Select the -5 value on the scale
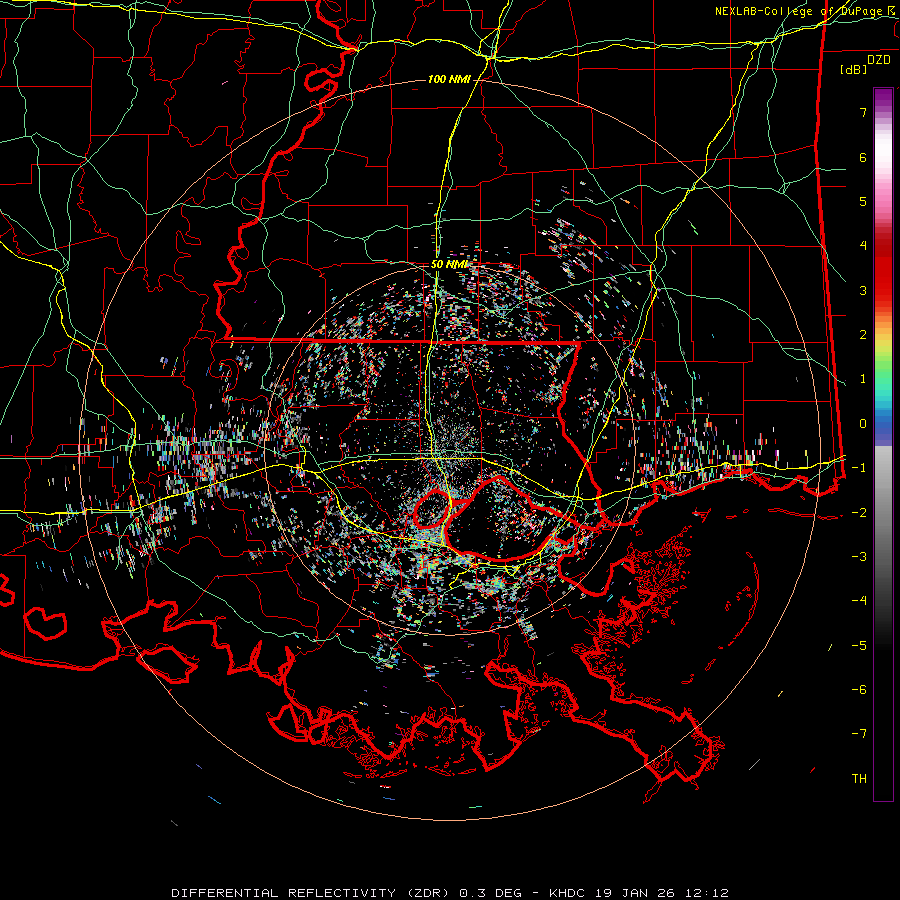This screenshot has height=900, width=900. click(x=859, y=646)
